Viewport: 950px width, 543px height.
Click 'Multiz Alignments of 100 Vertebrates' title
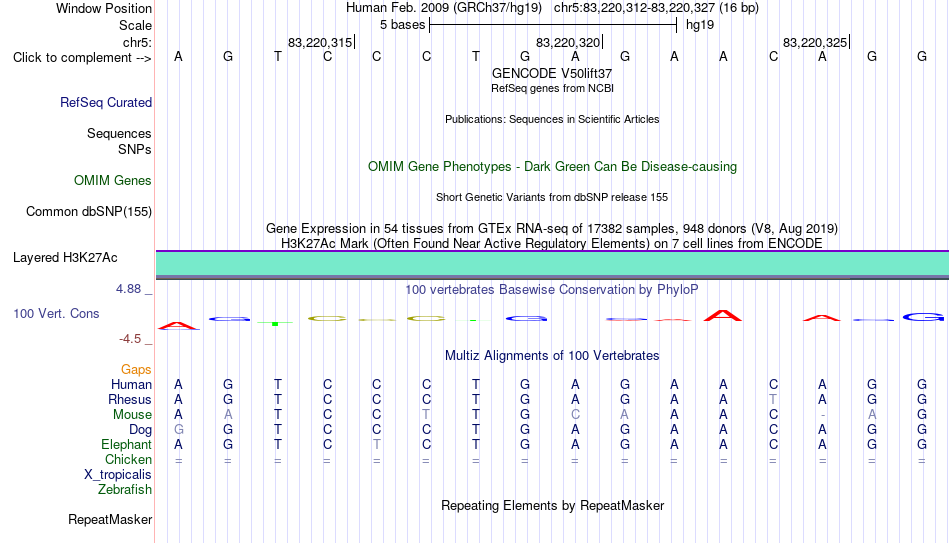point(552,356)
